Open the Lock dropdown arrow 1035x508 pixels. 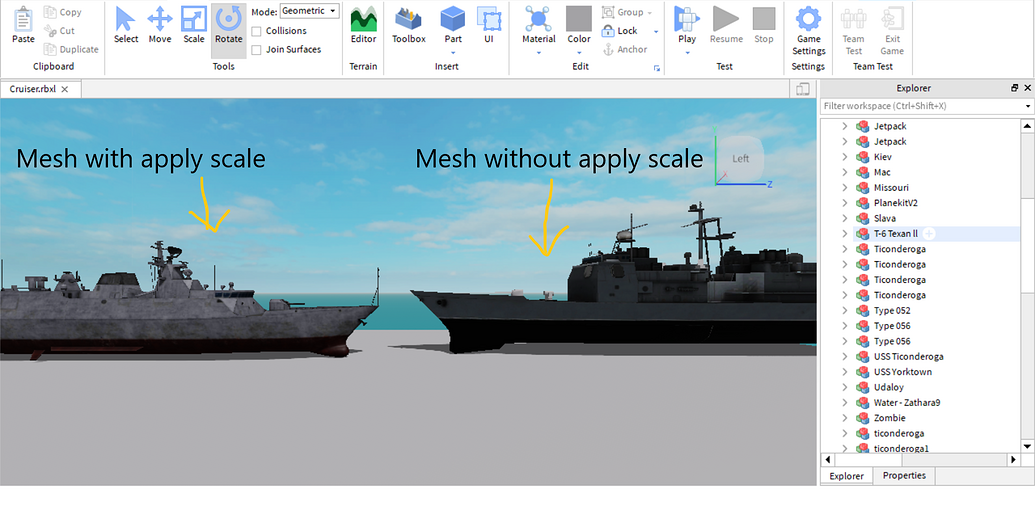pyautogui.click(x=656, y=31)
